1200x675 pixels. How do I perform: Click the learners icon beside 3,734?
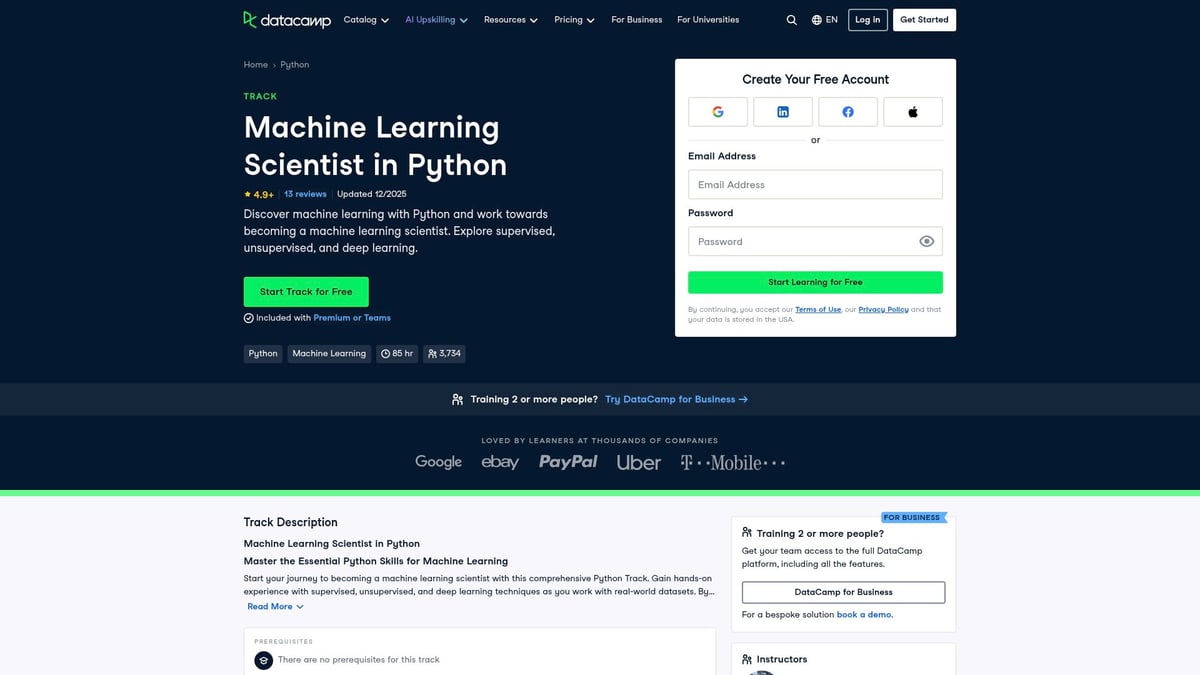(432, 353)
